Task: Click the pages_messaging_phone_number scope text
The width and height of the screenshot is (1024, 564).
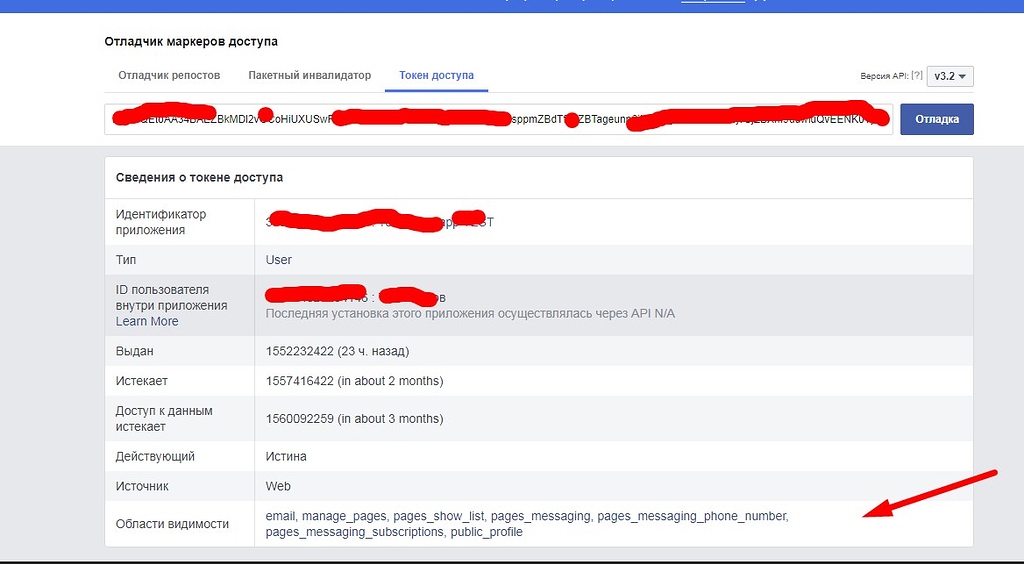Action: pos(692,516)
